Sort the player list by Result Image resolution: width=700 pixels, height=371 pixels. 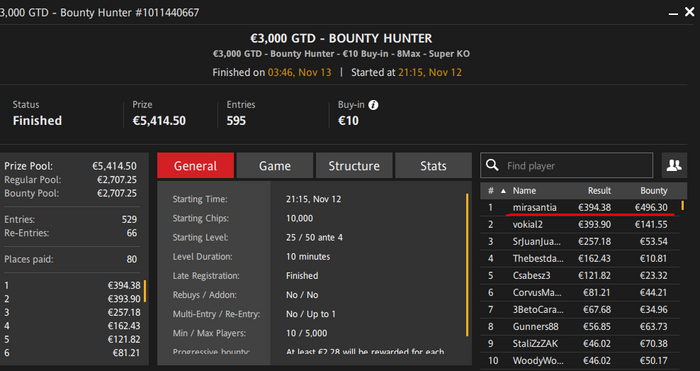599,191
